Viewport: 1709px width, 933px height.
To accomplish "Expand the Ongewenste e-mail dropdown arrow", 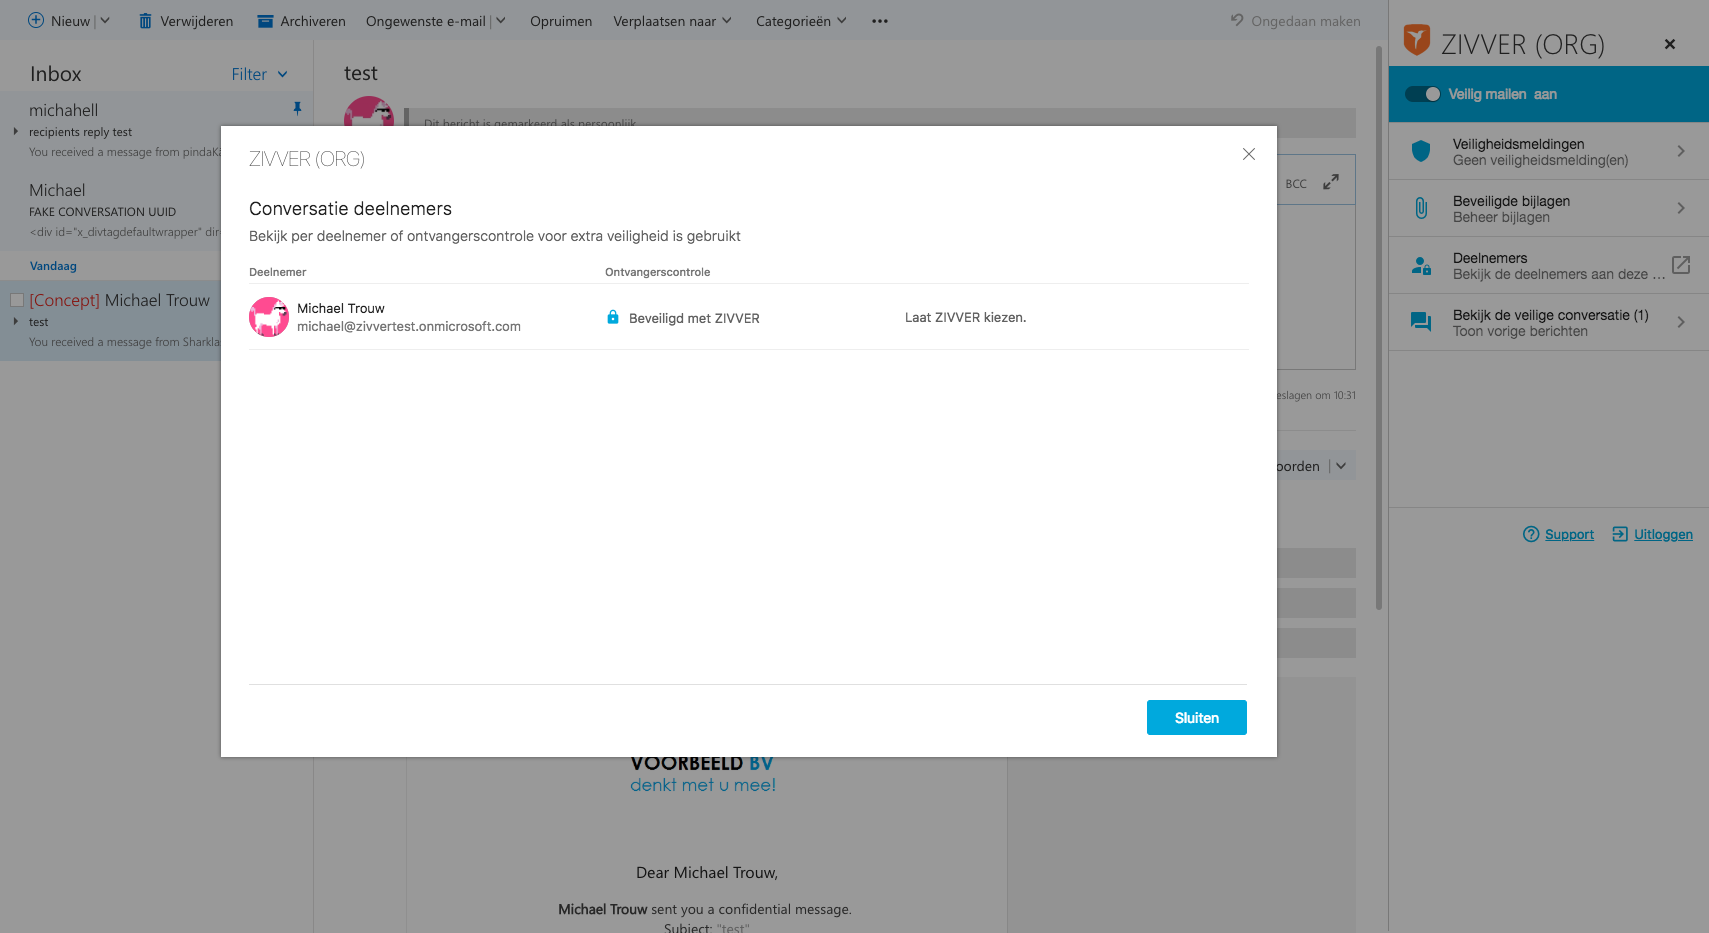I will tap(501, 20).
